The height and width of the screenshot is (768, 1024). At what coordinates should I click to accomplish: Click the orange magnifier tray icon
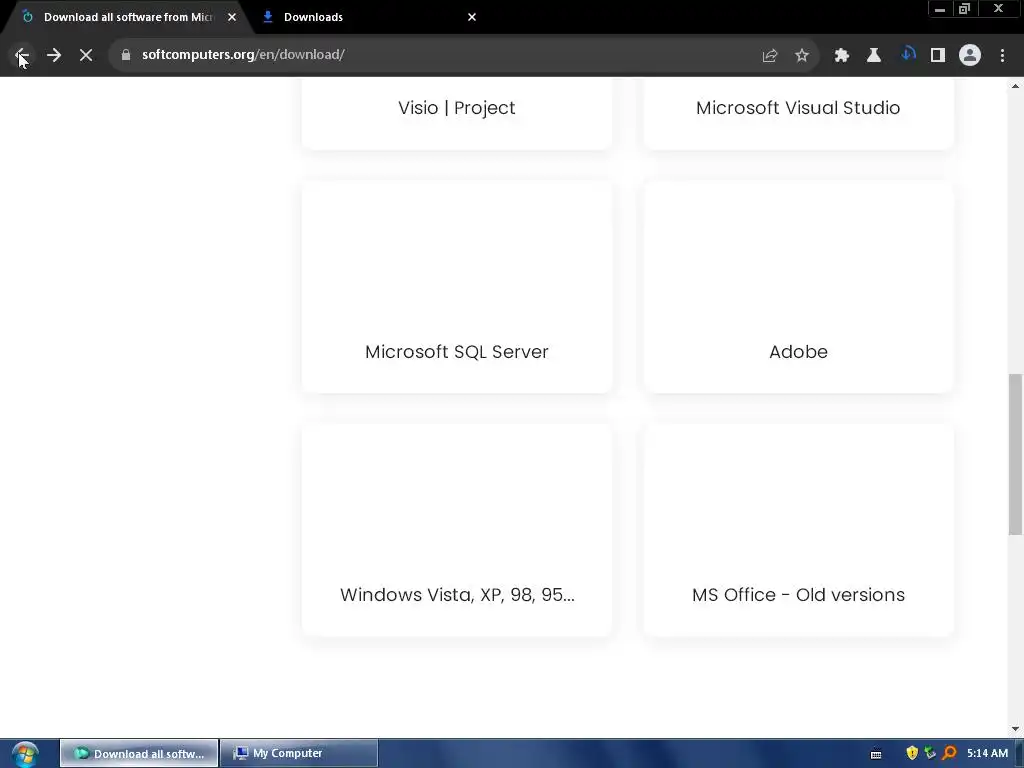(950, 753)
